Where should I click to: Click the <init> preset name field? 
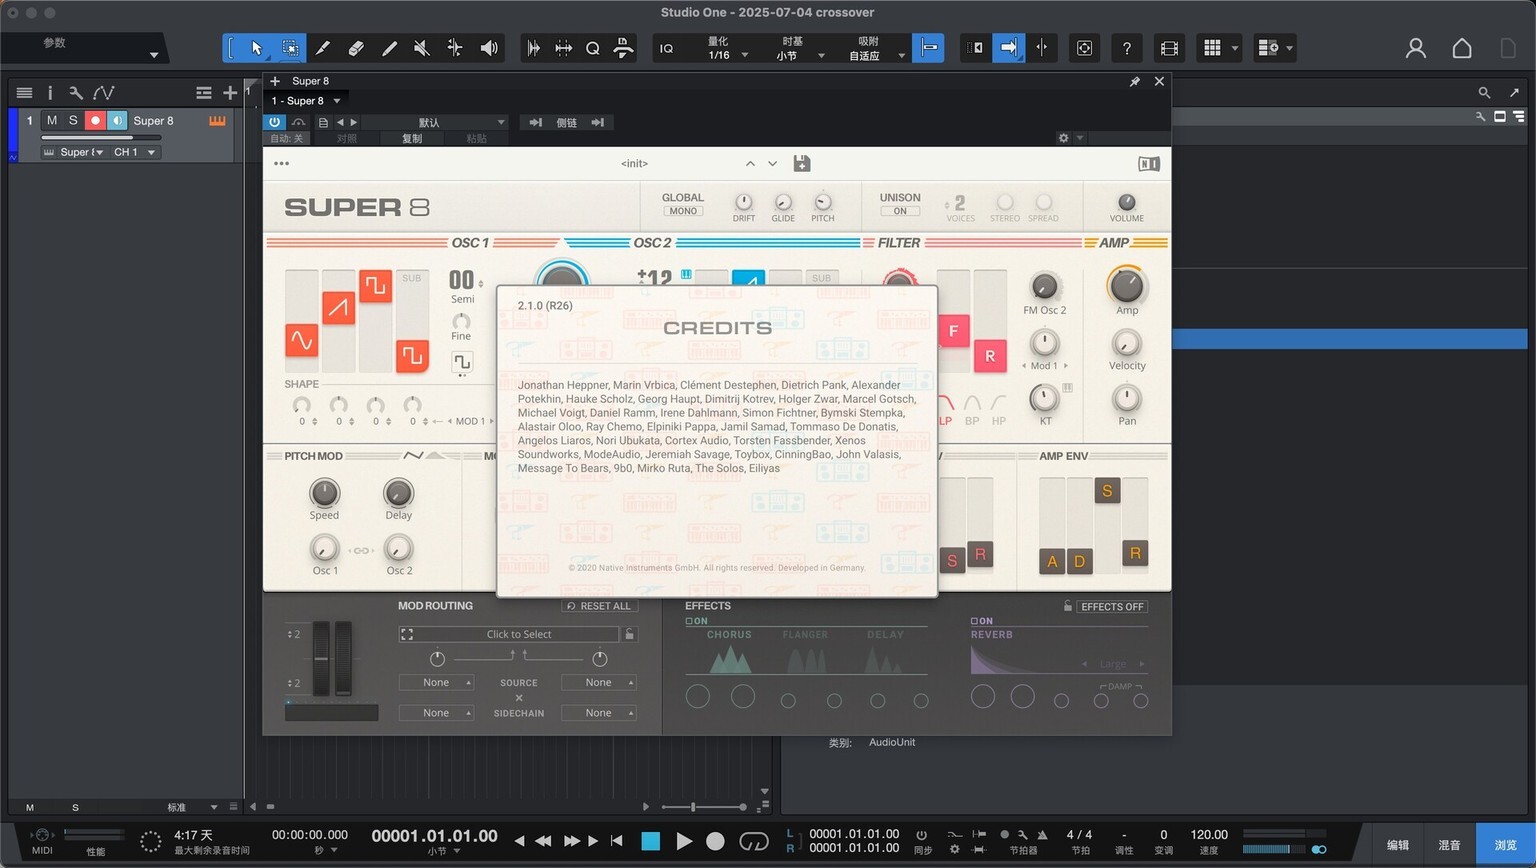pos(634,163)
